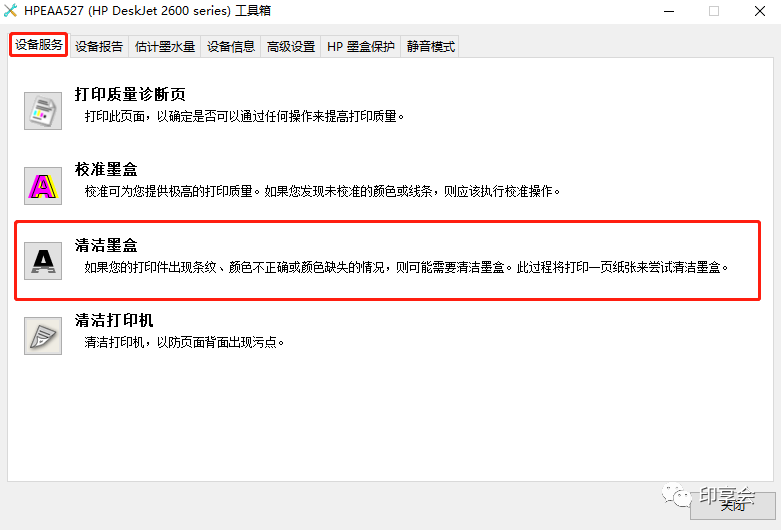Viewport: 781px width, 530px height.
Task: Click the 校准墨盒 heading text
Action: click(106, 169)
